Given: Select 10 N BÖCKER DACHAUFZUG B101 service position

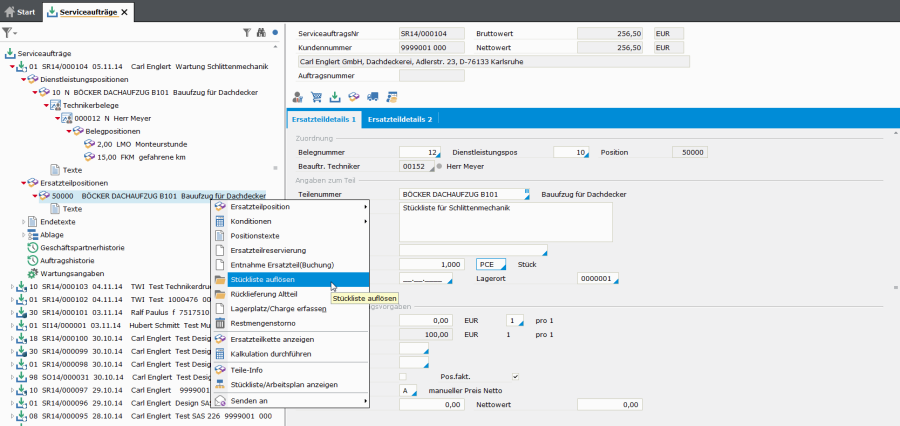Looking at the screenshot, I should pyautogui.click(x=148, y=92).
